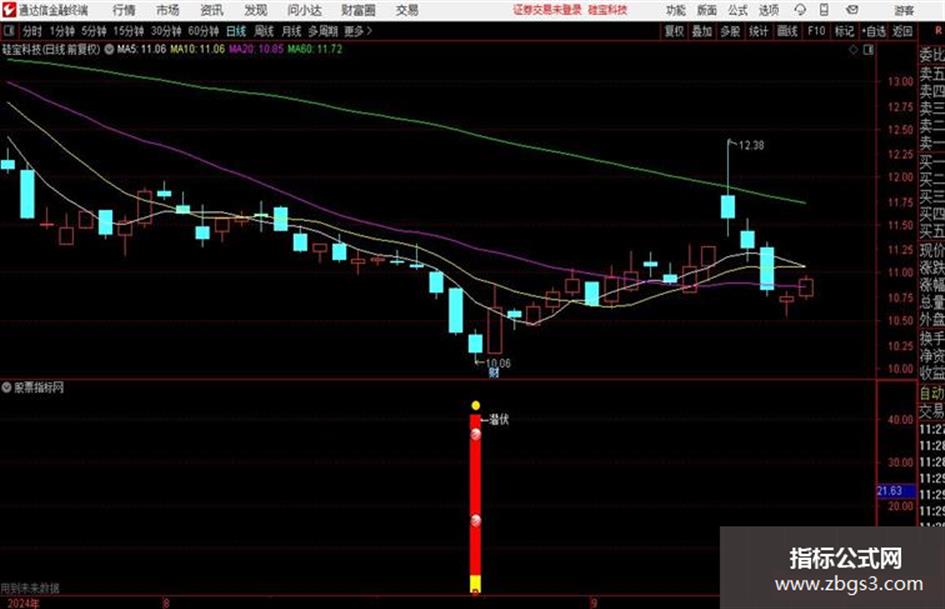Click the diamond icon at chart top-right
The image size is (945, 609).
853,50
